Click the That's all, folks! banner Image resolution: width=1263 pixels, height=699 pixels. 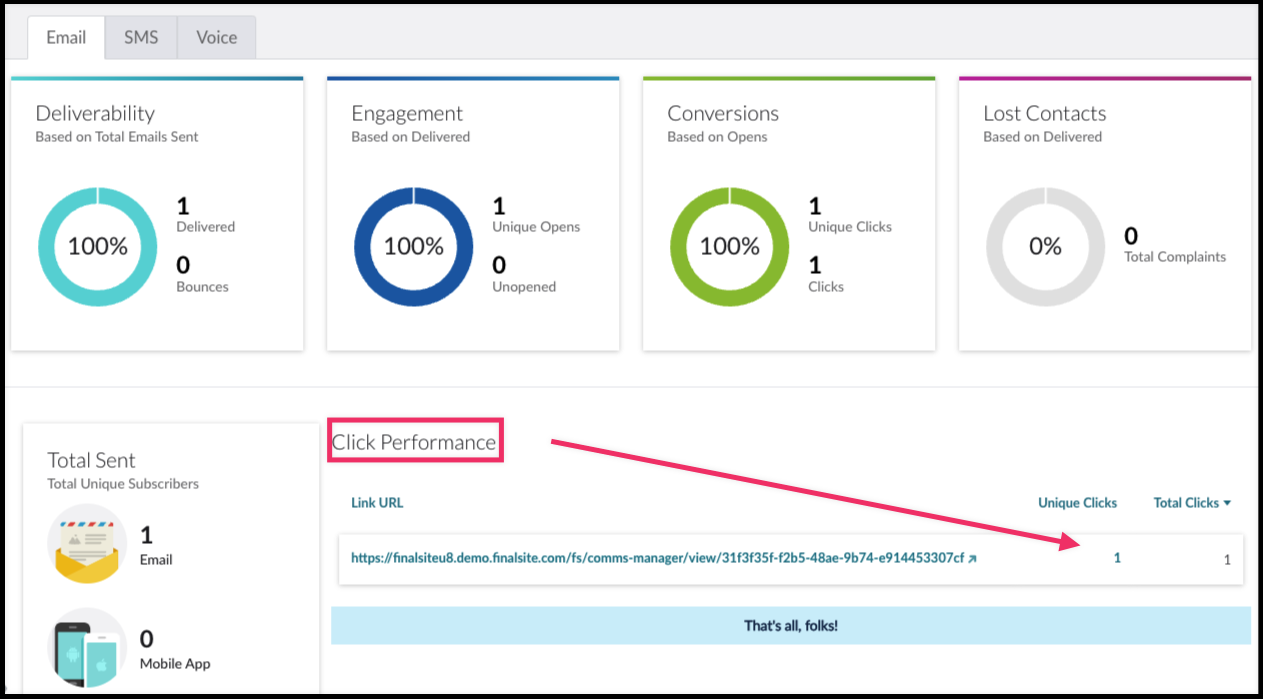pyautogui.click(x=790, y=626)
